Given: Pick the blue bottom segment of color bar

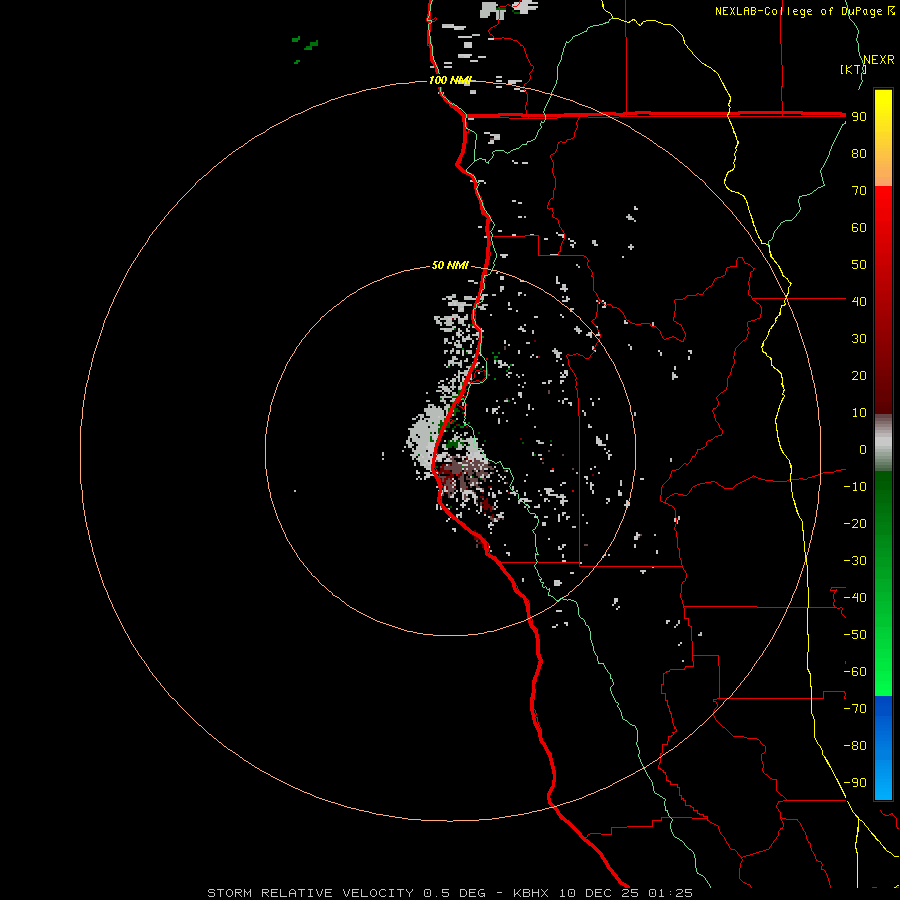Looking at the screenshot, I should coord(883,748).
